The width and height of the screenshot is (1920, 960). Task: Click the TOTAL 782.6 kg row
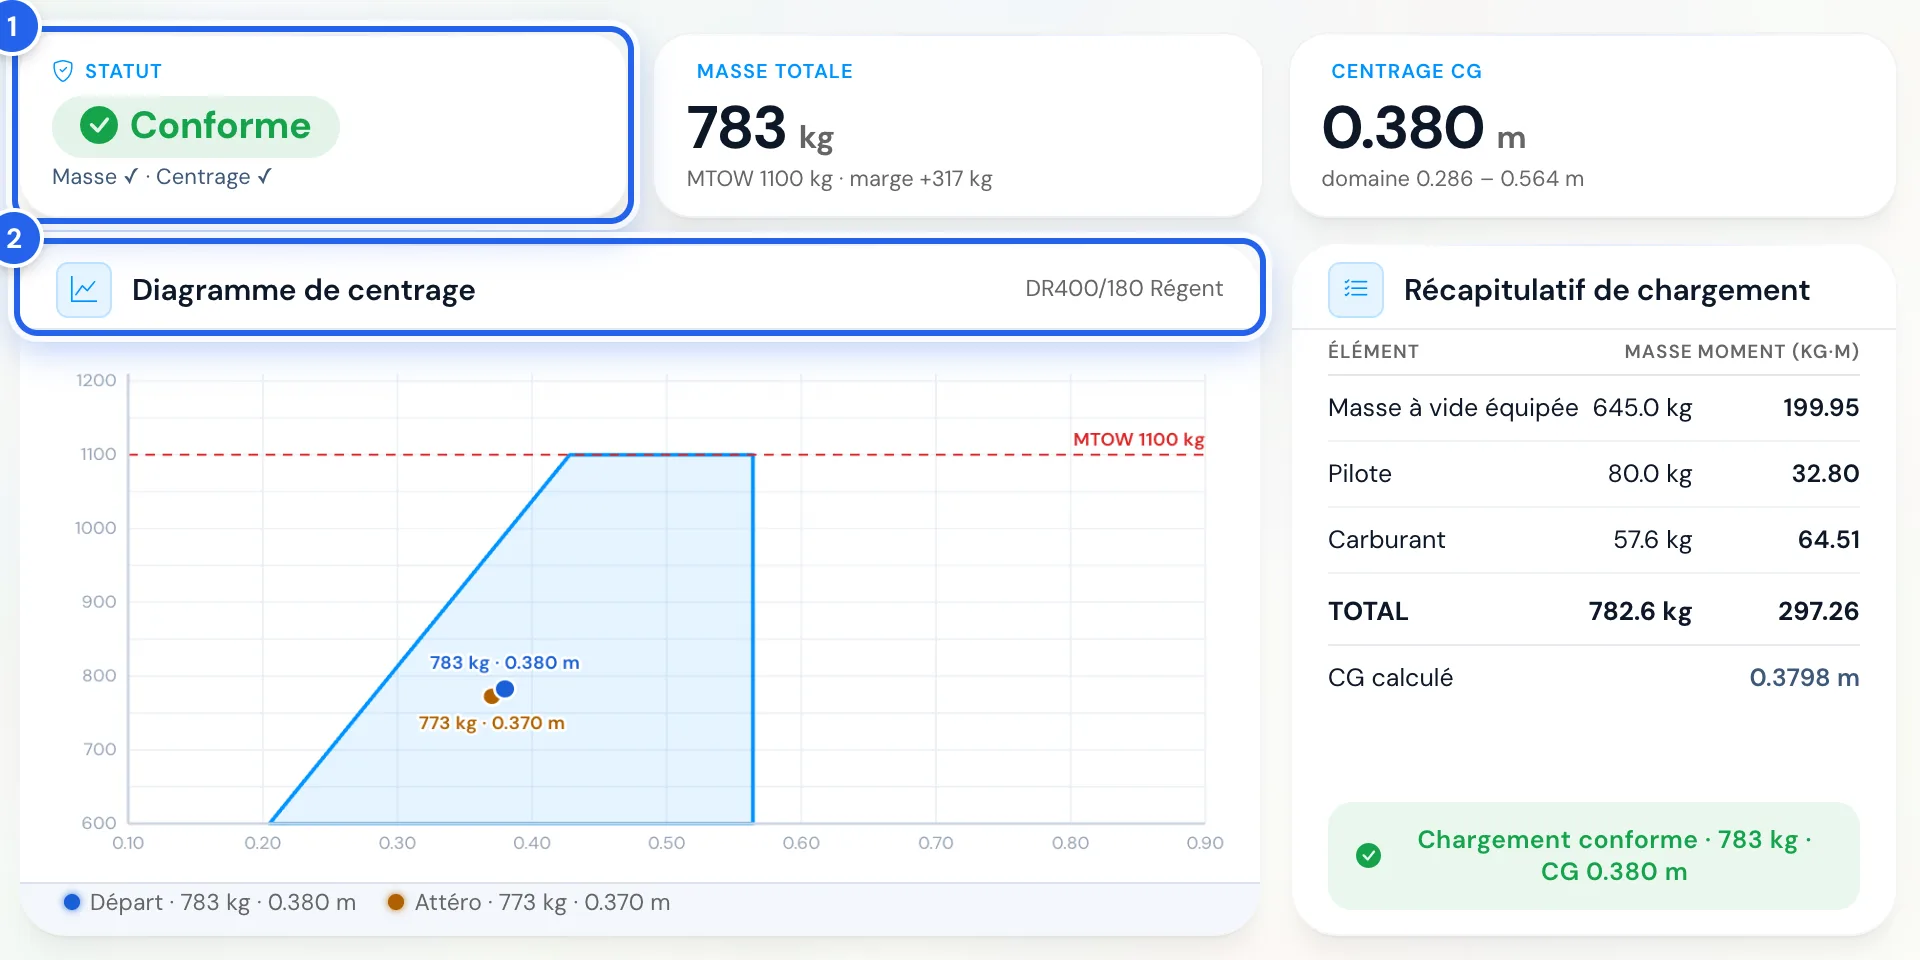pyautogui.click(x=1593, y=611)
